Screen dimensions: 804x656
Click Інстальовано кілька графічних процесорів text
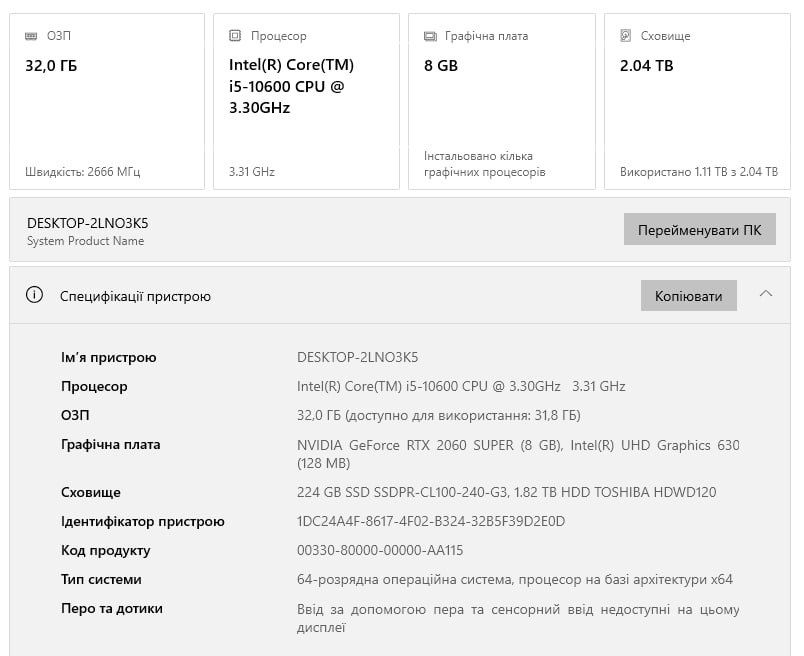484,164
